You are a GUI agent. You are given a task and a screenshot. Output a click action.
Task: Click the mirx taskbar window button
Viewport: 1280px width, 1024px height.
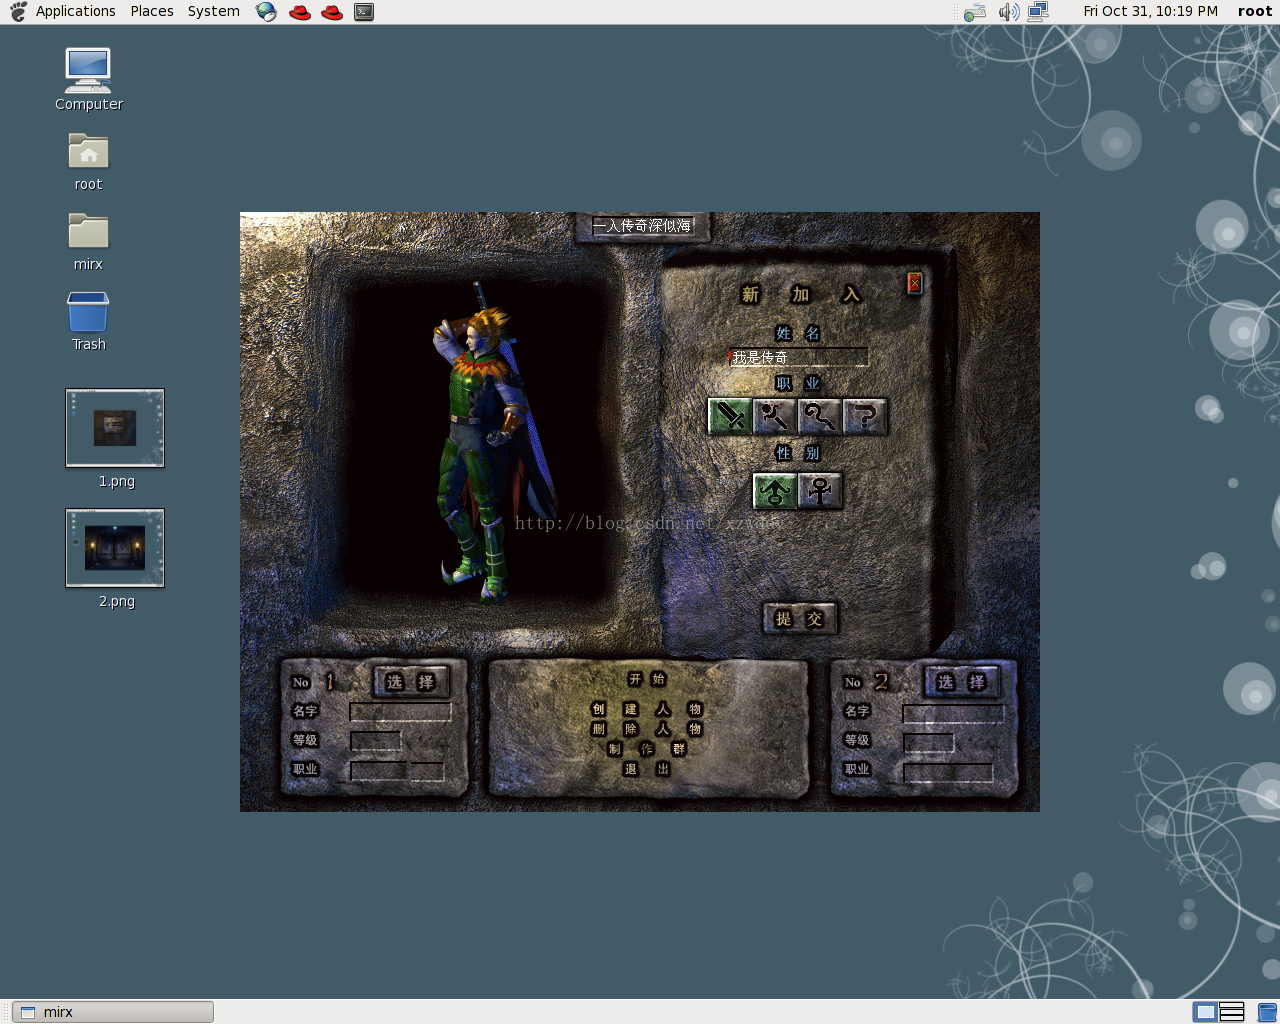(x=113, y=1012)
